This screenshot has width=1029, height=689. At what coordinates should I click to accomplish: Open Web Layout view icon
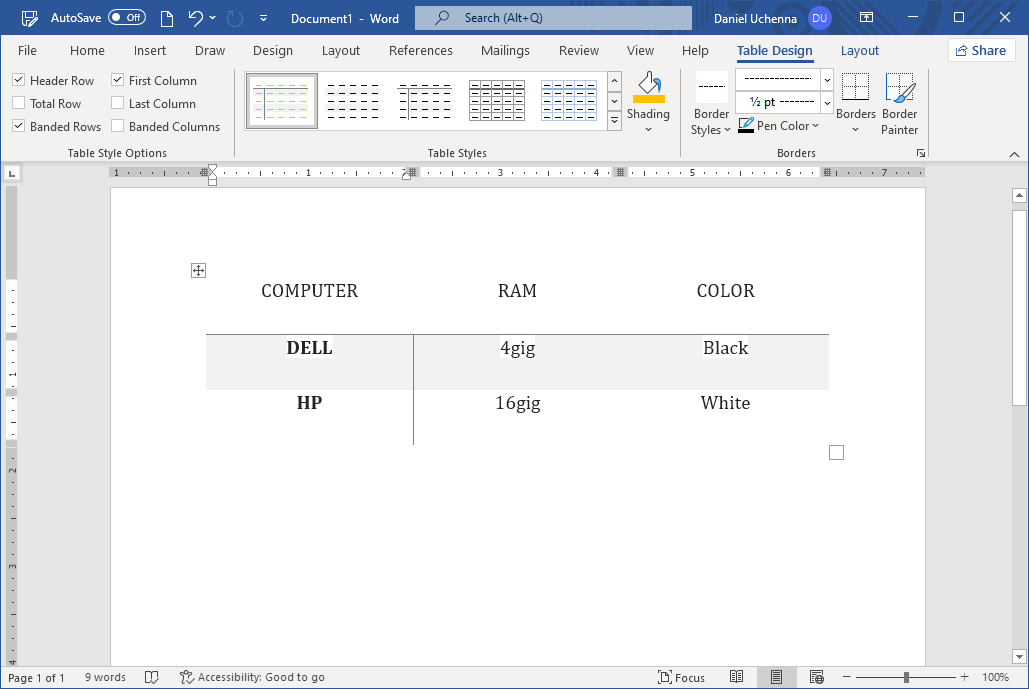point(816,677)
